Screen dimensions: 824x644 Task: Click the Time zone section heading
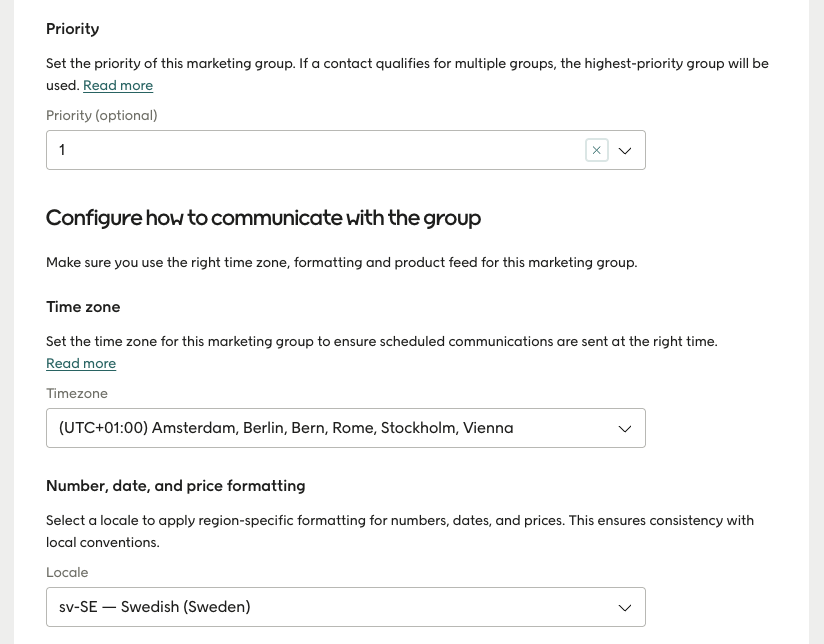(x=83, y=307)
